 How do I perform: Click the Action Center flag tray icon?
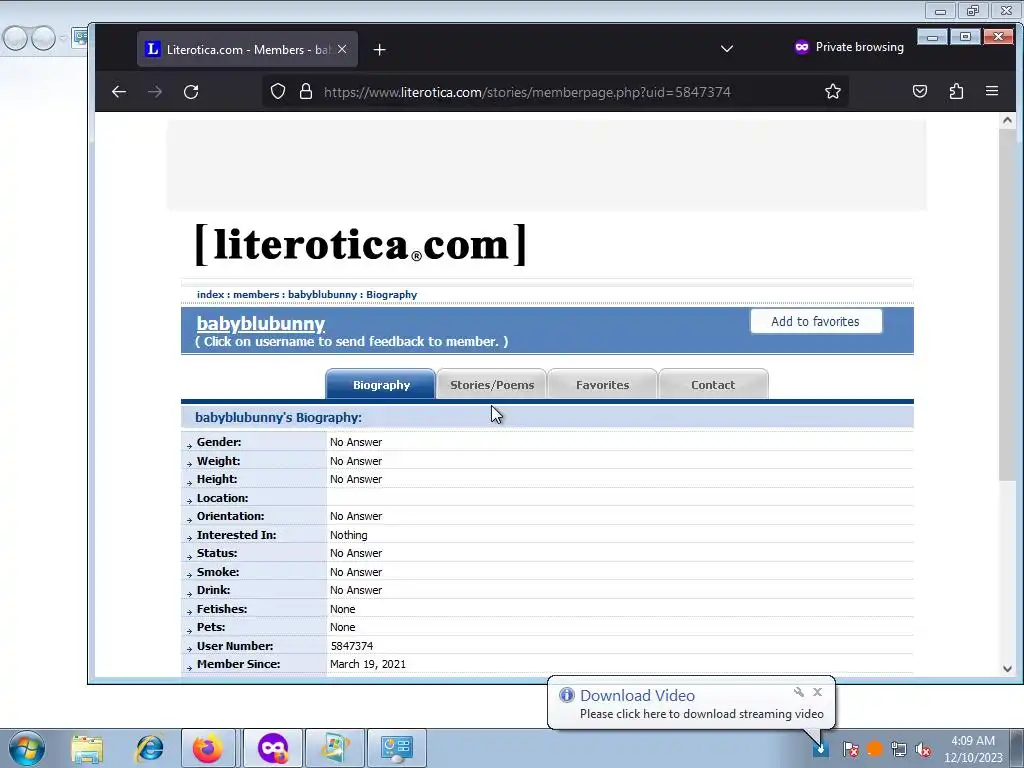[850, 749]
